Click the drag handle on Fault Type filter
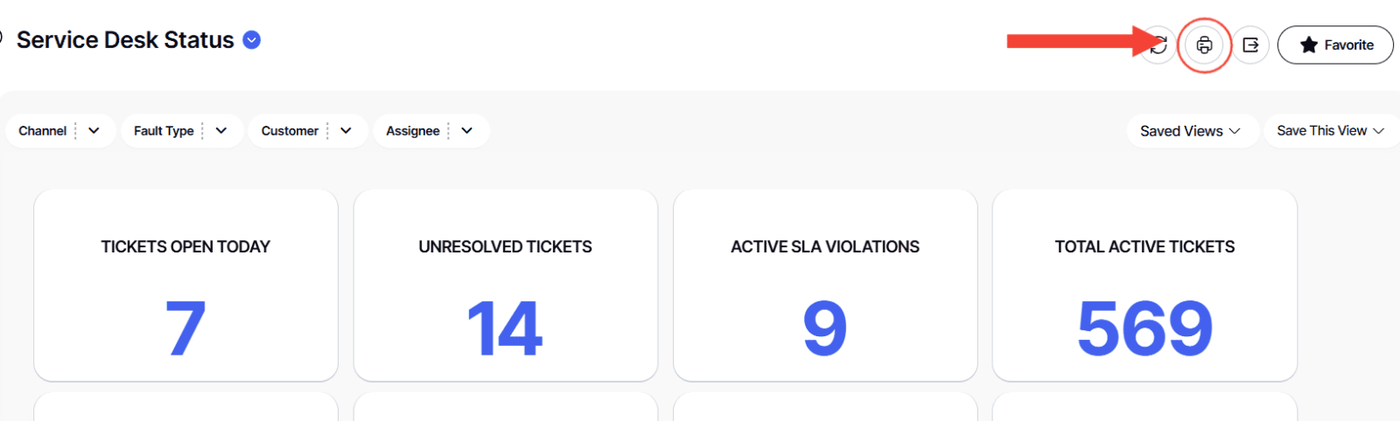 coord(202,131)
